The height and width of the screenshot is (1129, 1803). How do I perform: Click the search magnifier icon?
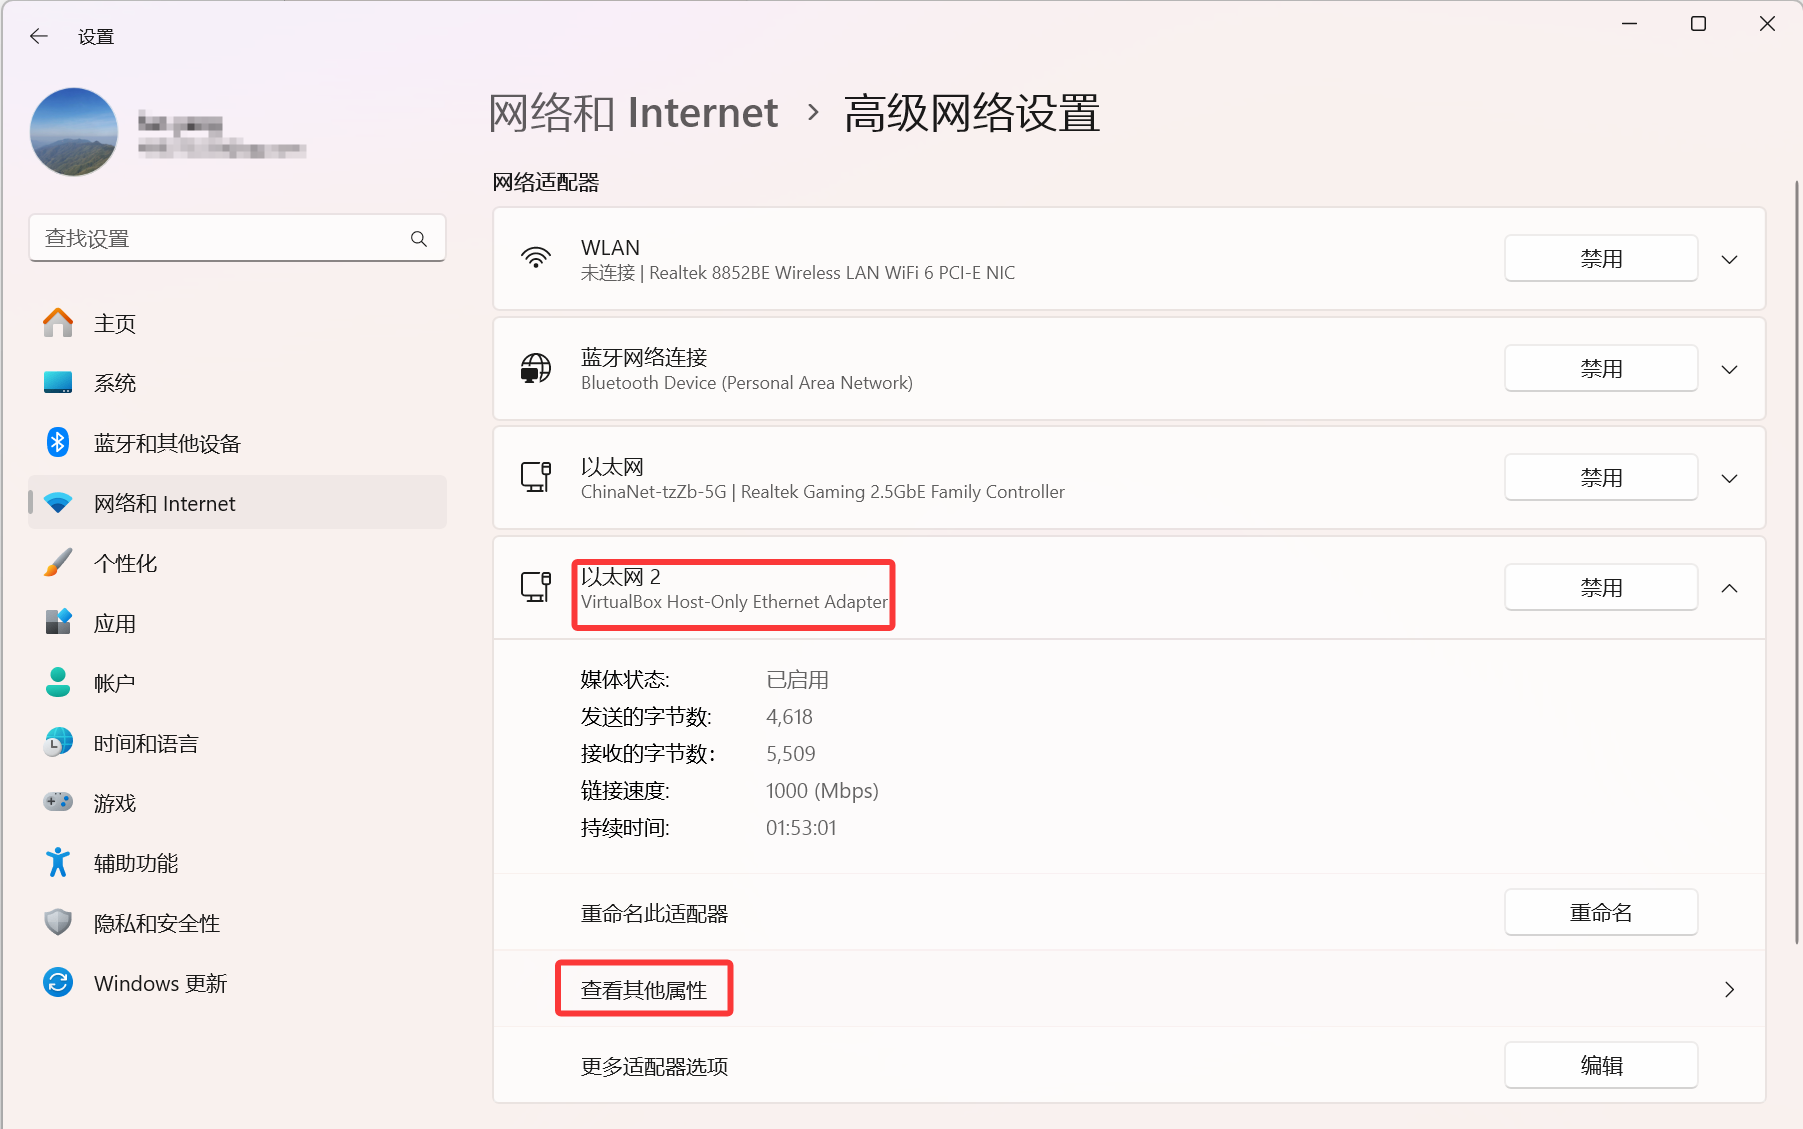(419, 239)
